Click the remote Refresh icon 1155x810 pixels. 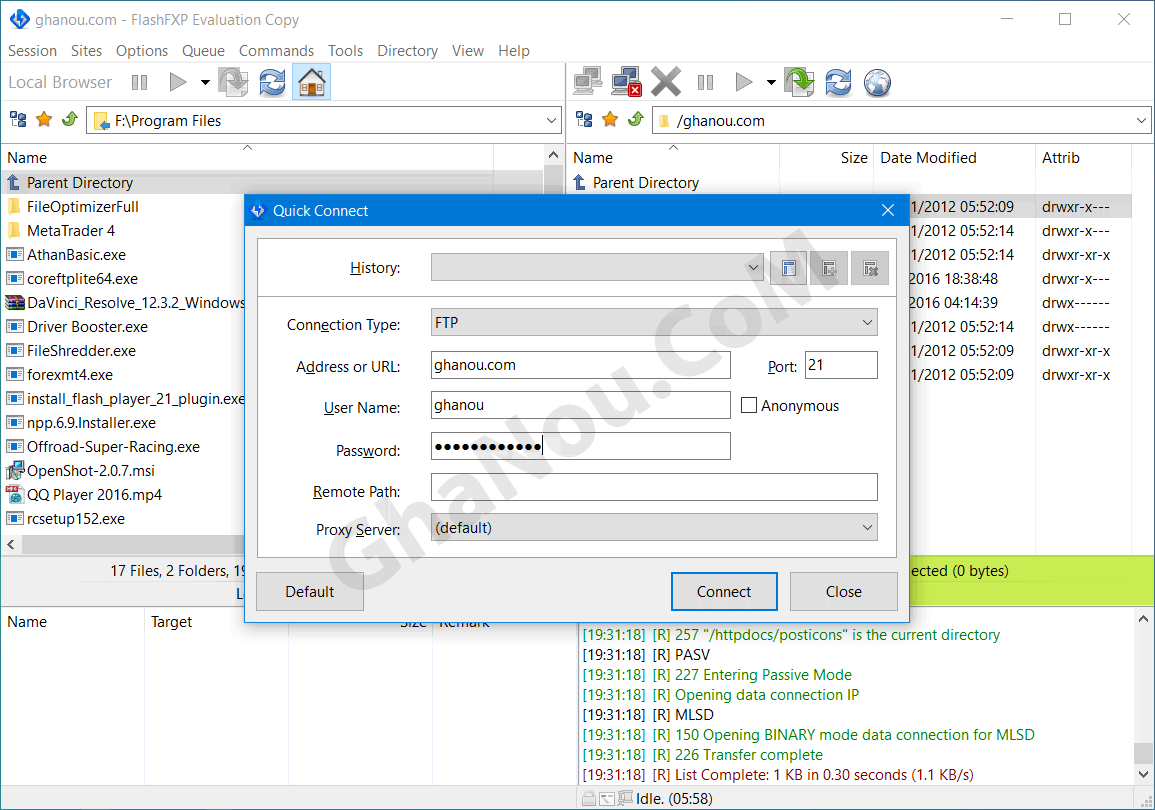[838, 82]
